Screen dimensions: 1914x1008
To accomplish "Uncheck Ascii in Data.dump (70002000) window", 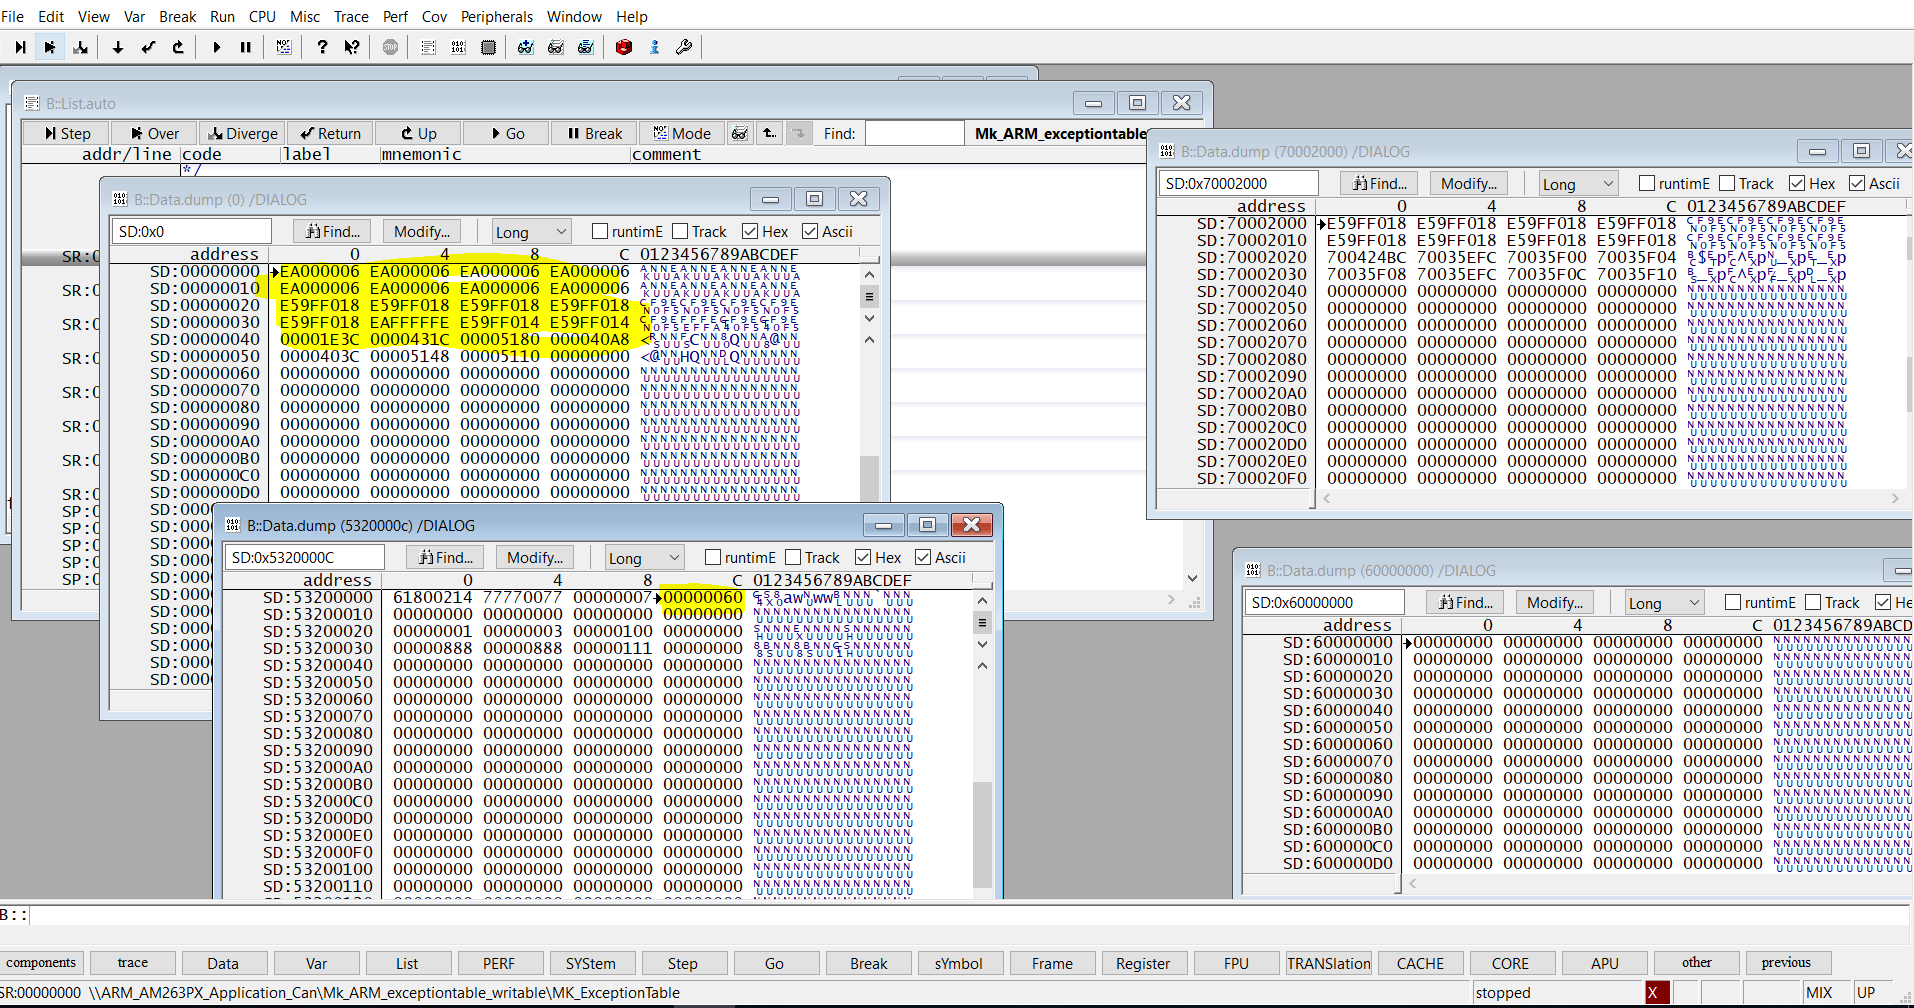I will click(1857, 183).
